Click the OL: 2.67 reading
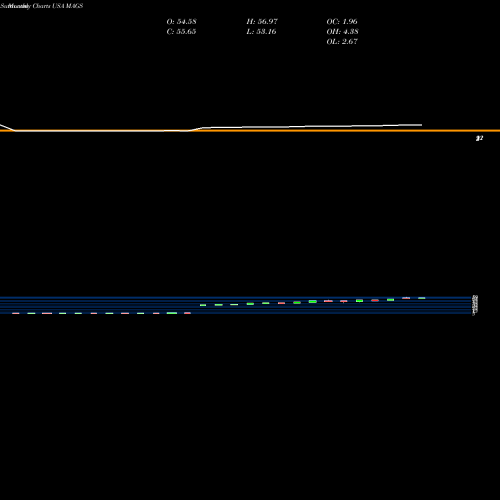Viewport: 500px width, 500px height. (x=342, y=41)
